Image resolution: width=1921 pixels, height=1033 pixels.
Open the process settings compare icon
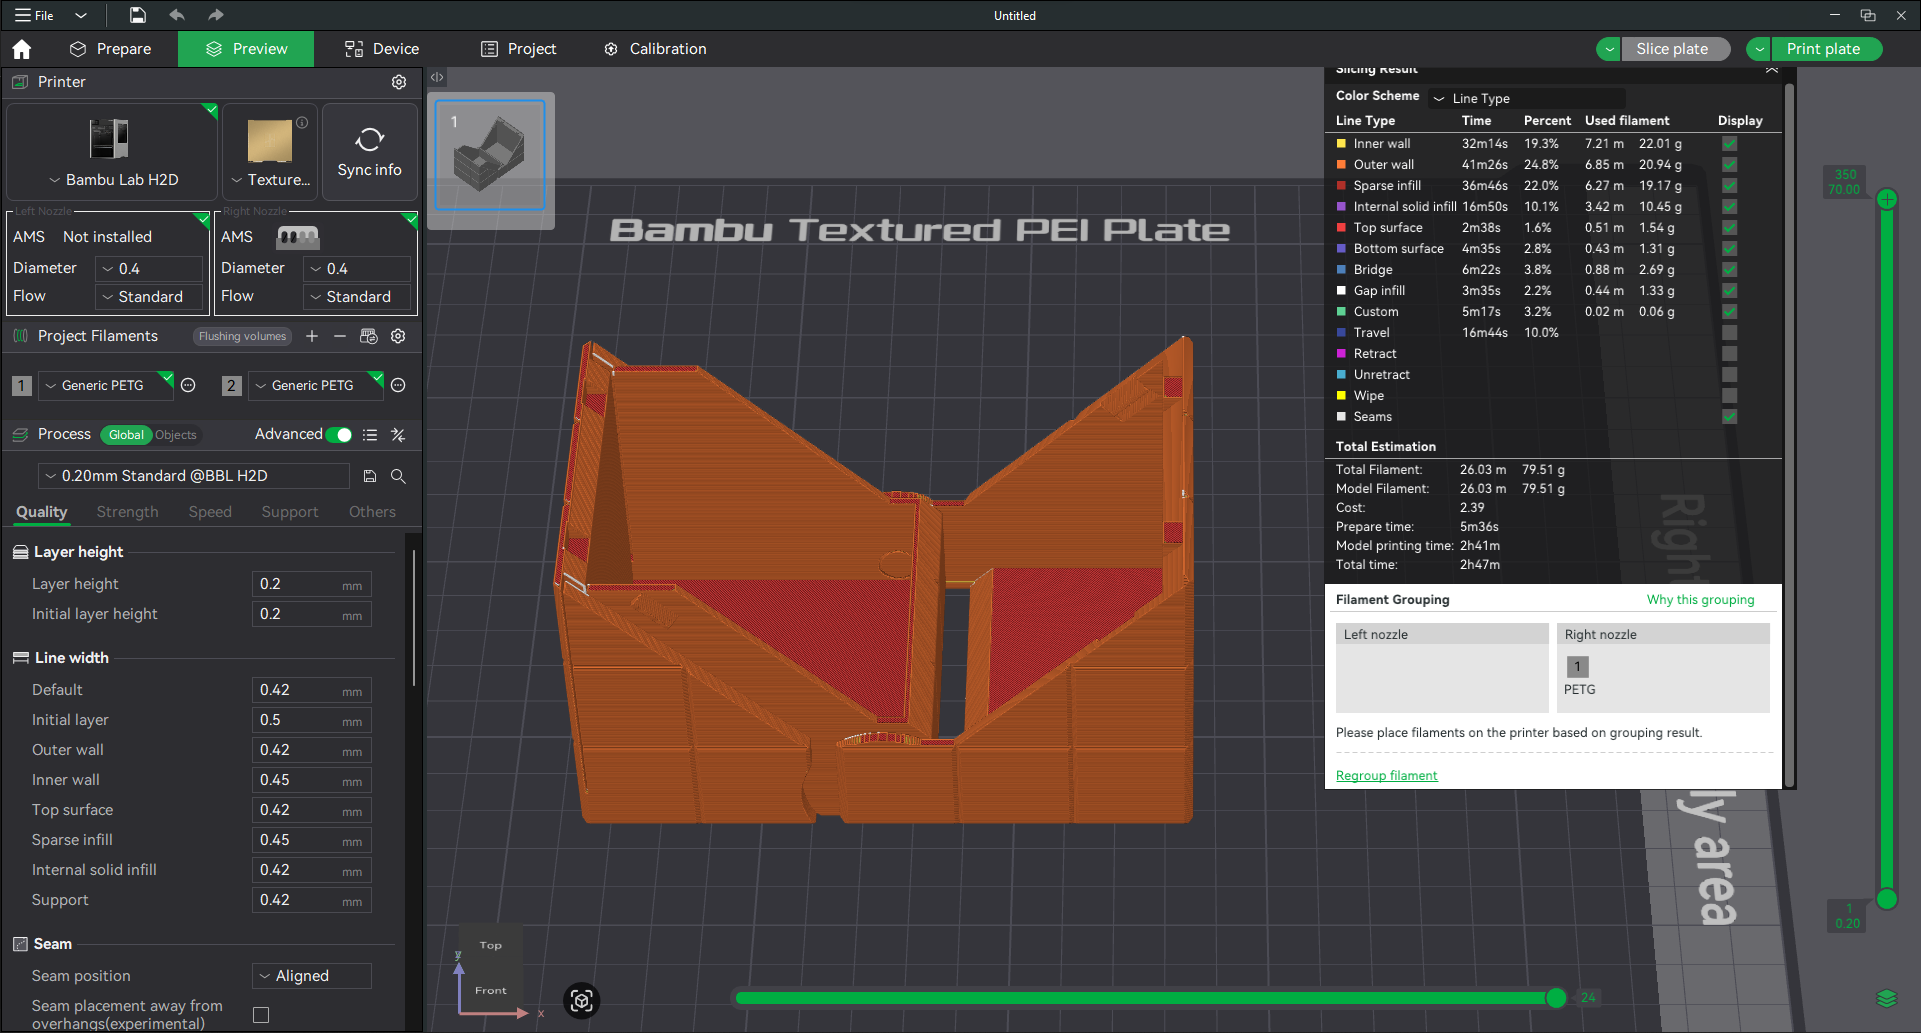click(398, 435)
